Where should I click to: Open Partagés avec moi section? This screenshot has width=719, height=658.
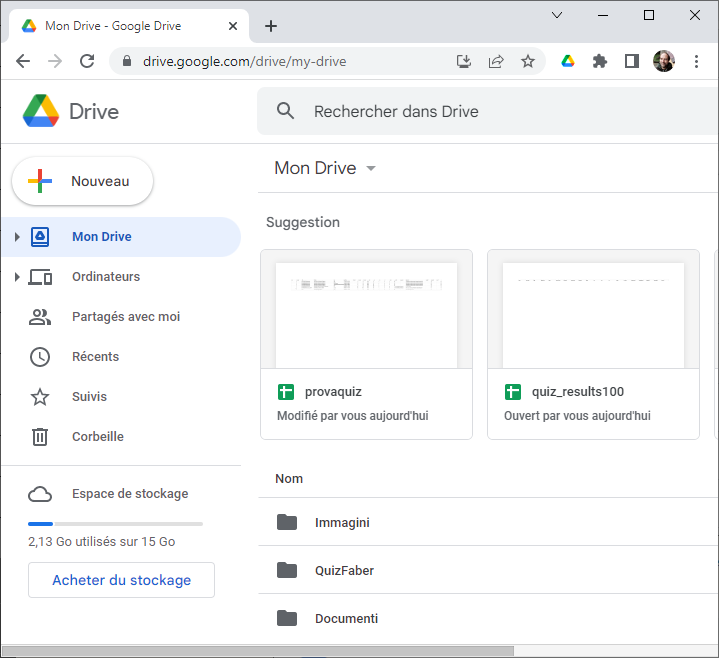tap(125, 317)
